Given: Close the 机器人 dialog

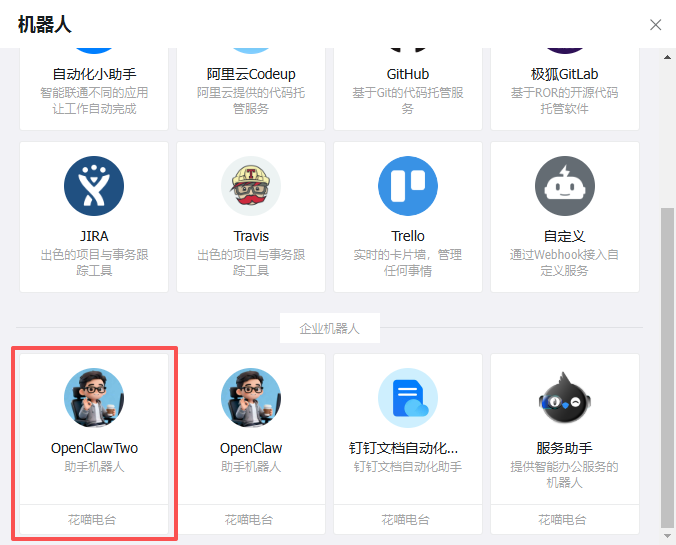Looking at the screenshot, I should tap(656, 25).
